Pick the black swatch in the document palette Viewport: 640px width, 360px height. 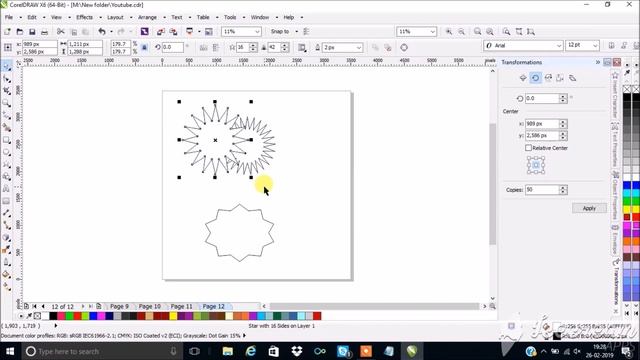pyautogui.click(x=53, y=316)
